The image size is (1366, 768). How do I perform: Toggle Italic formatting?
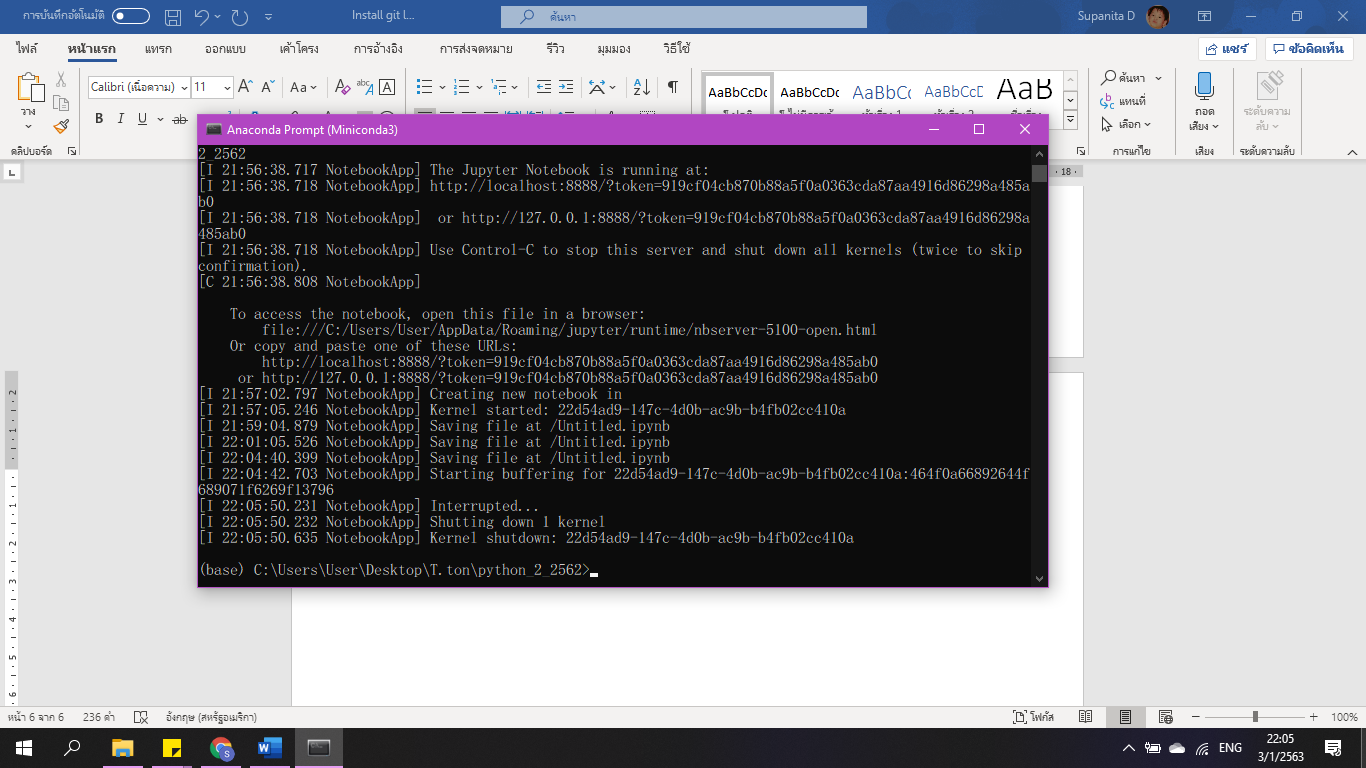coord(121,119)
